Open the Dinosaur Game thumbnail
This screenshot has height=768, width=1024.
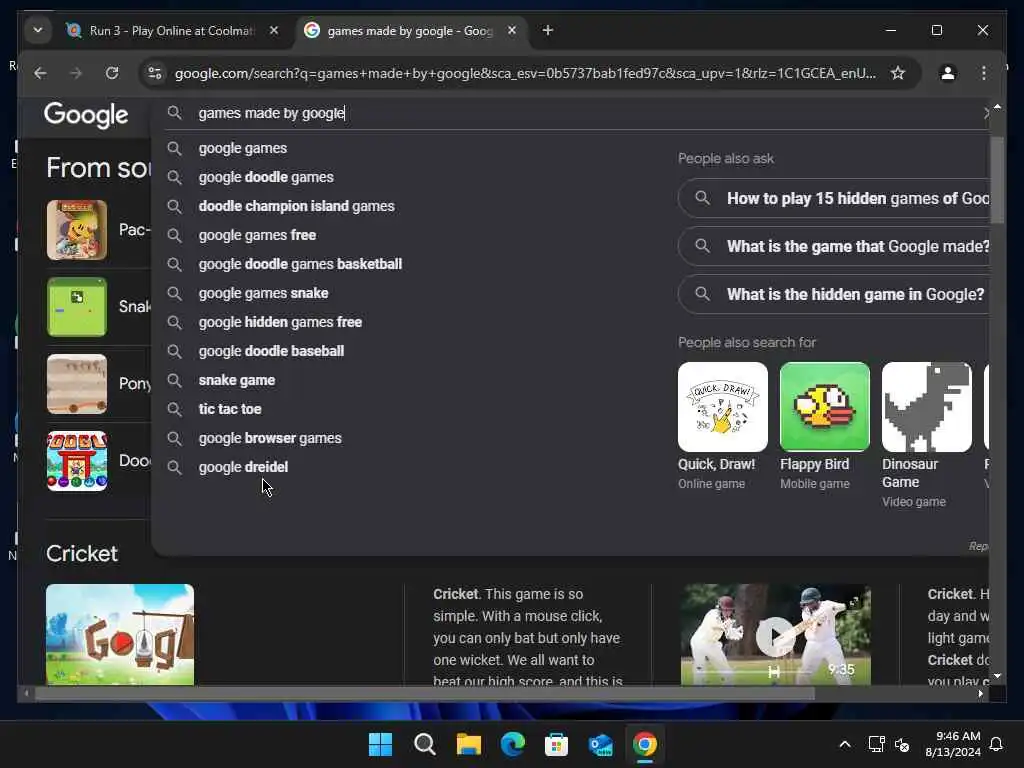tap(927, 407)
